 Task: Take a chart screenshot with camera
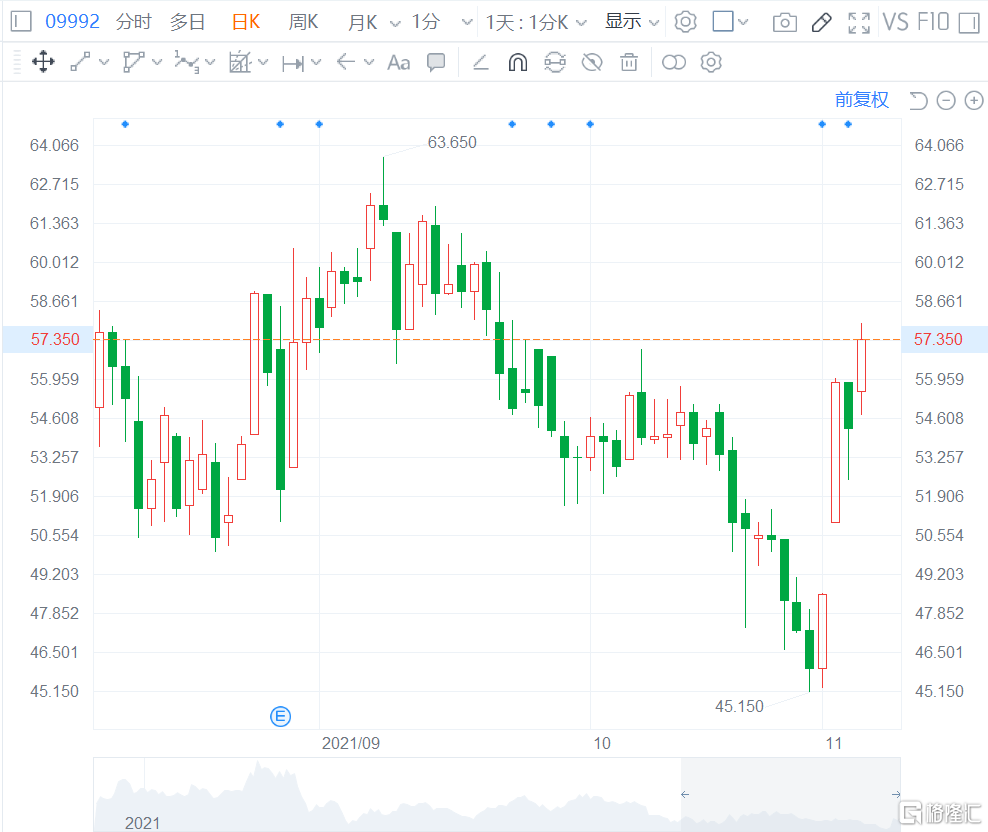click(785, 22)
